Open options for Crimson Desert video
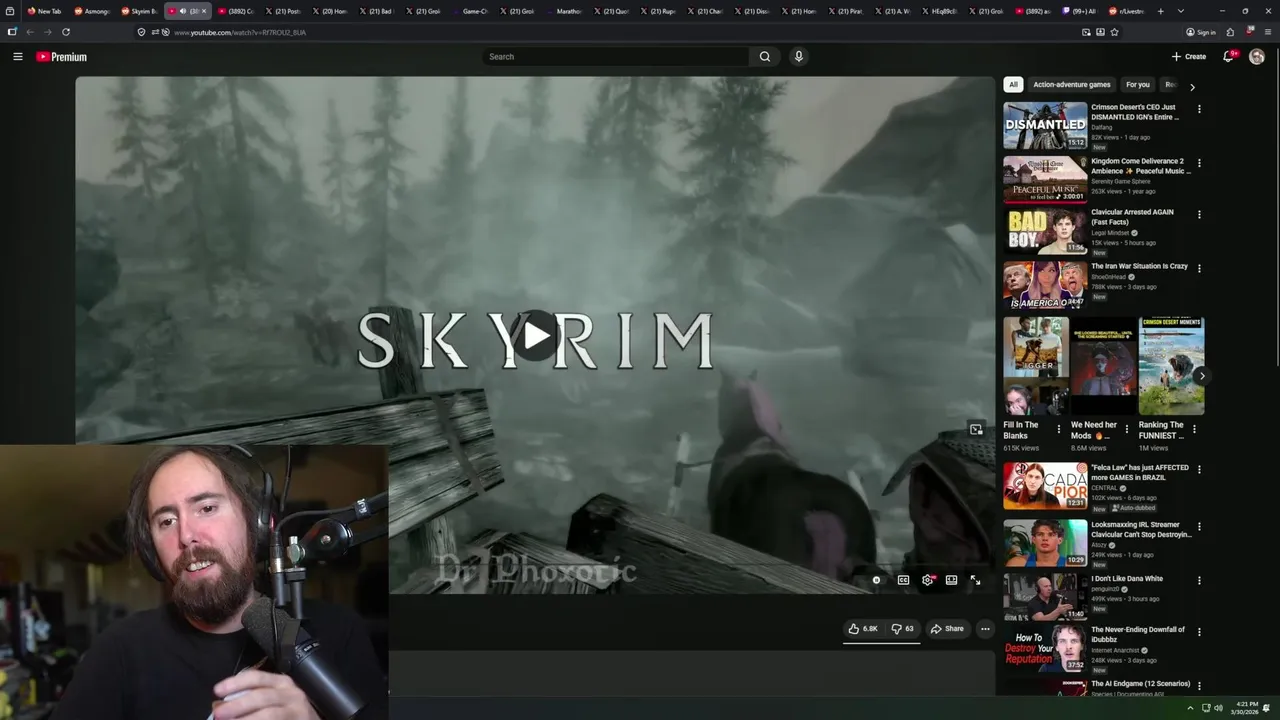 1199,109
